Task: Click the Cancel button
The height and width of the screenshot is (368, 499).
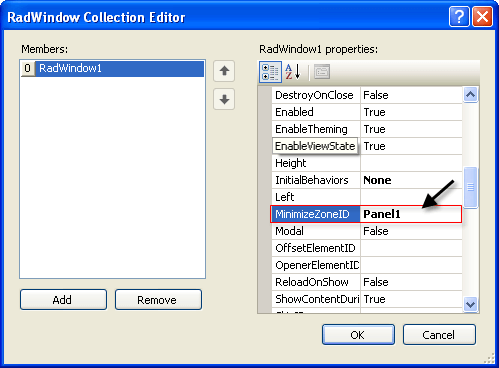Action: [439, 334]
